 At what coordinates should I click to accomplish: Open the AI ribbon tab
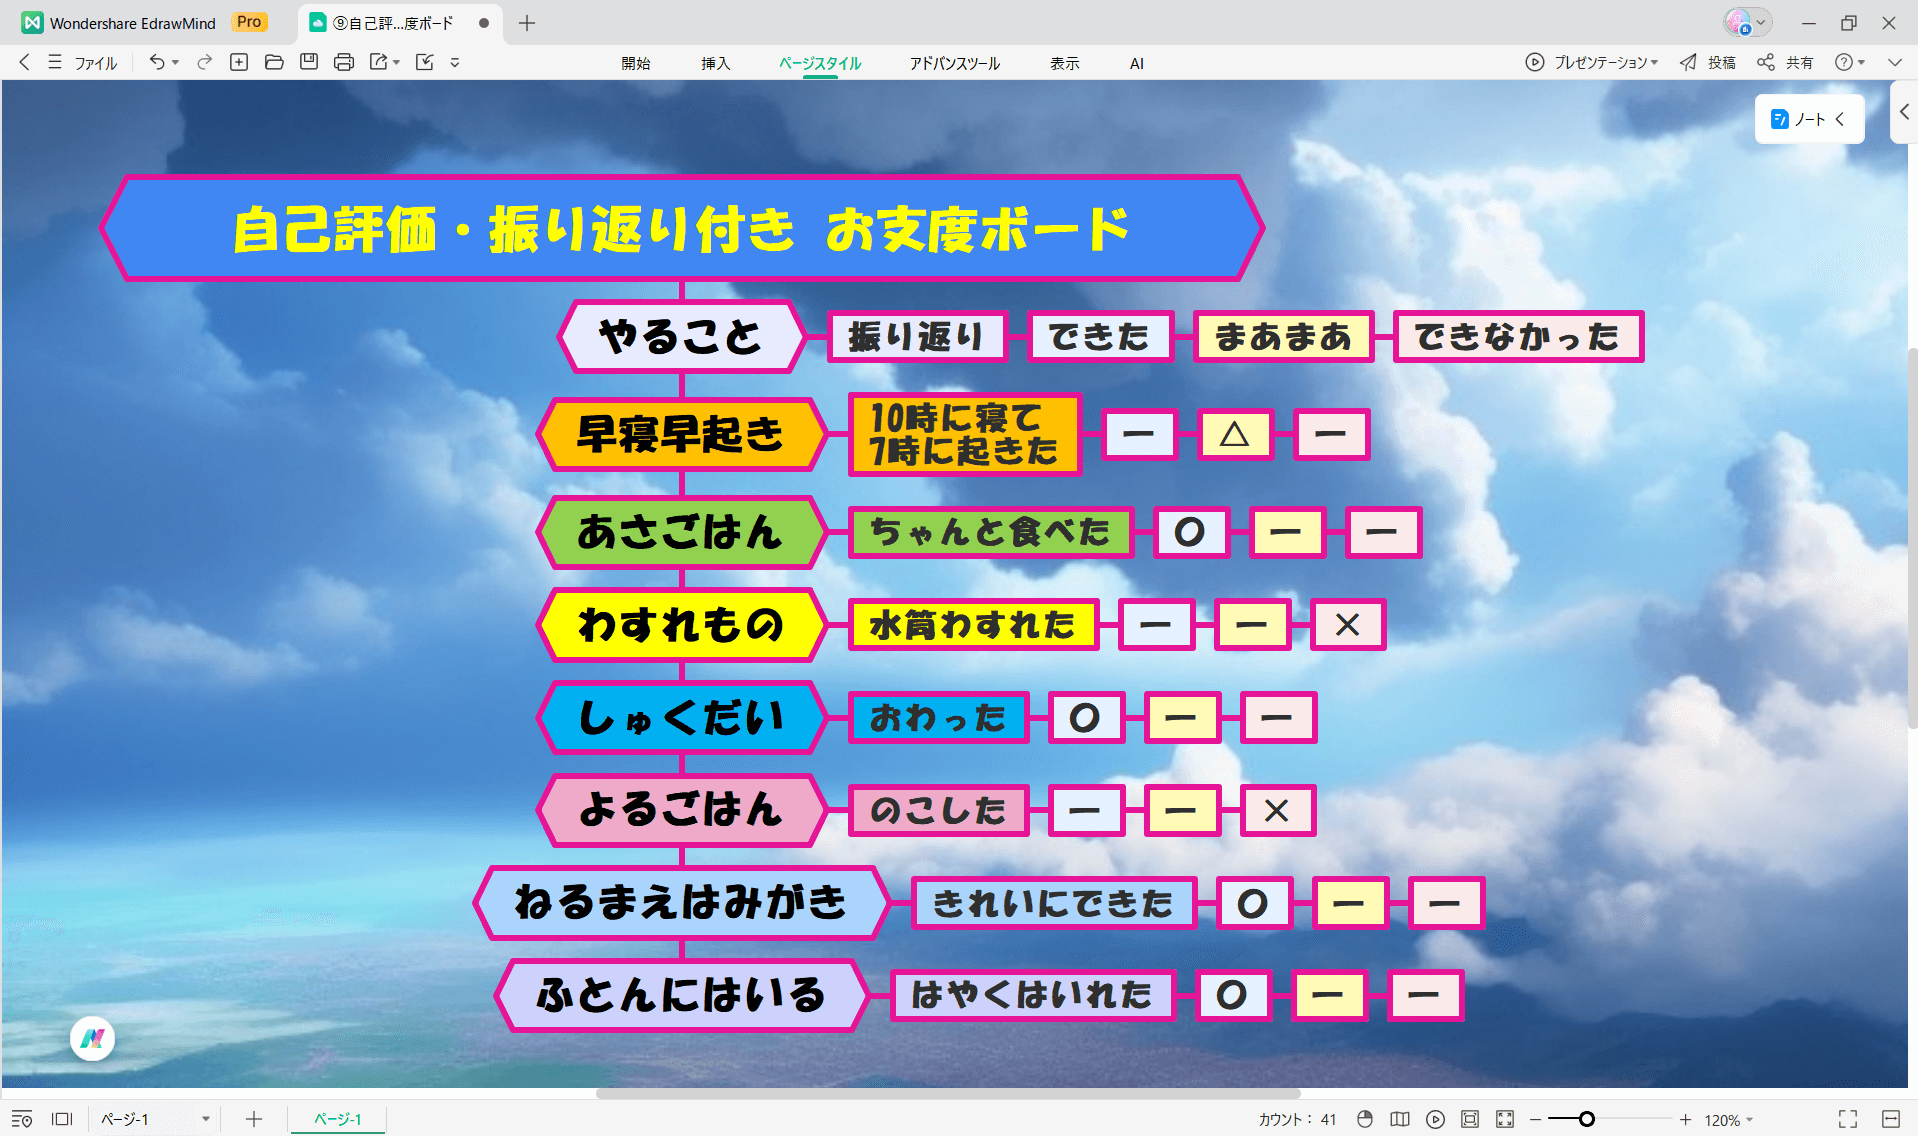click(x=1136, y=63)
